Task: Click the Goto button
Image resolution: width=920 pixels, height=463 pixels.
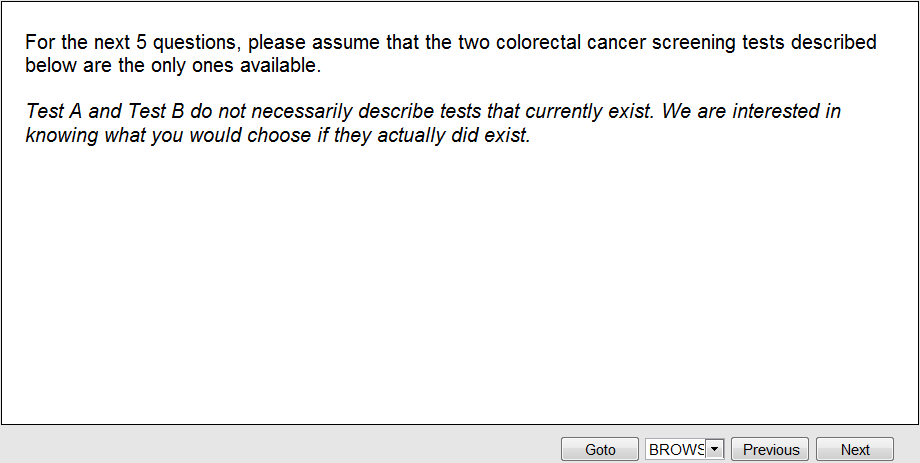Action: click(x=600, y=450)
